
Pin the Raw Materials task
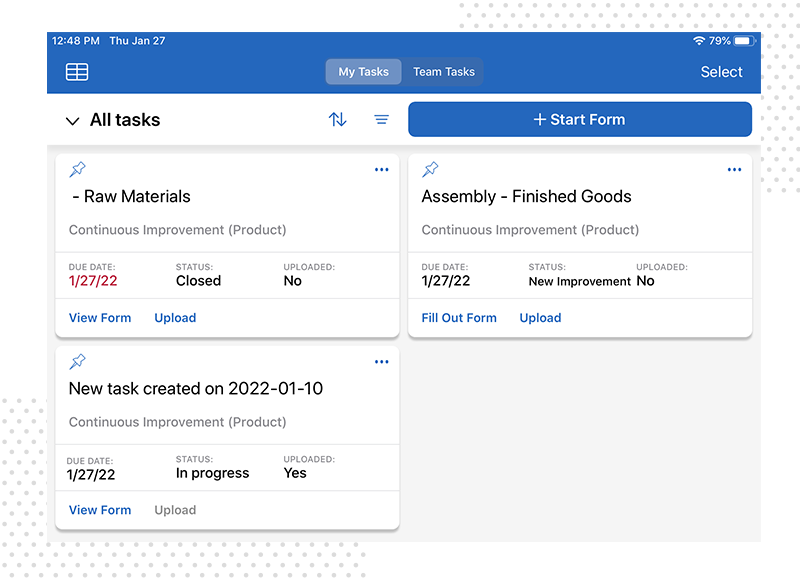pyautogui.click(x=78, y=169)
